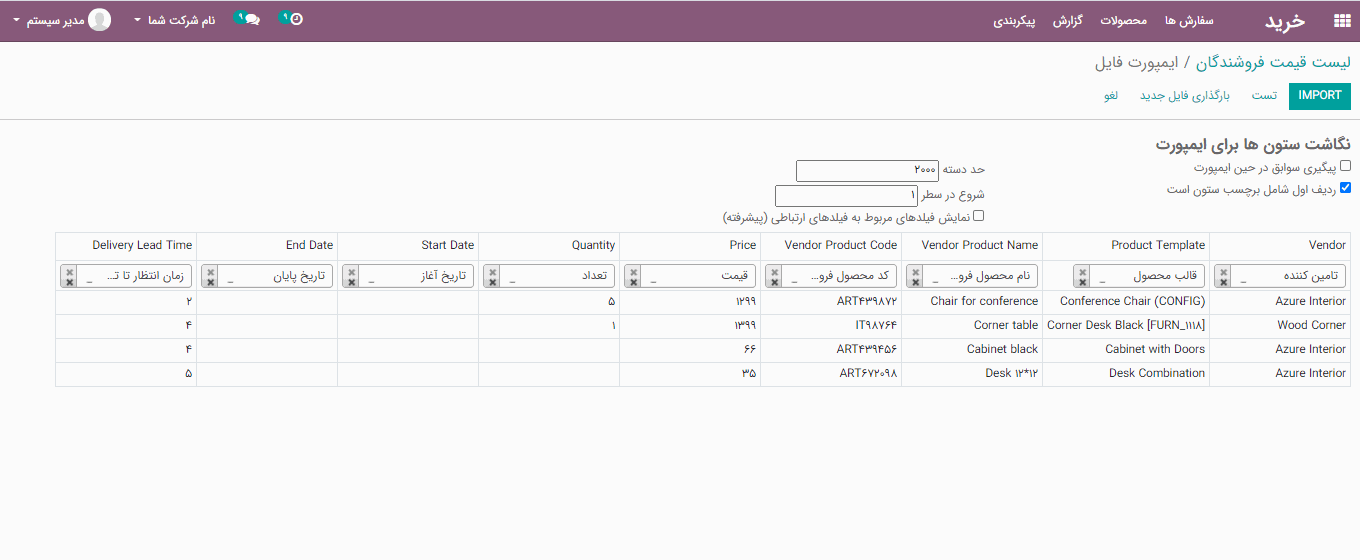Click the system admin user avatar

(x=100, y=20)
